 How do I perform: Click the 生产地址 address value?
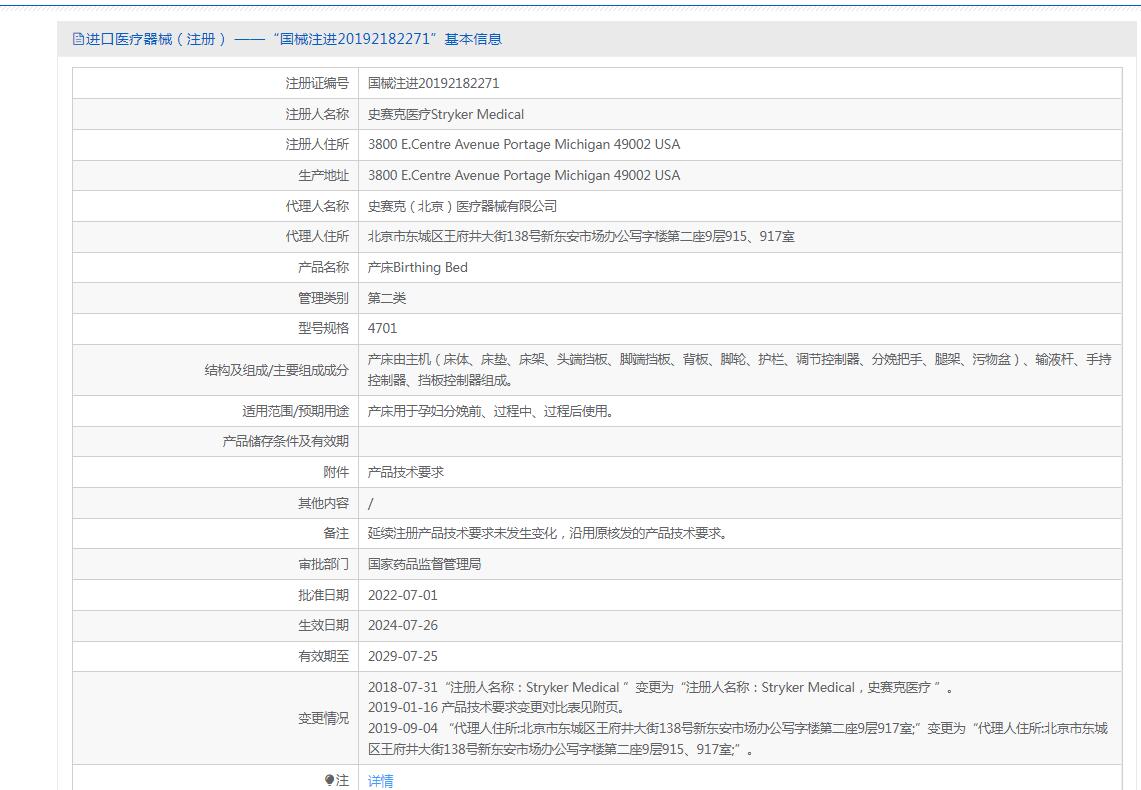(x=523, y=175)
